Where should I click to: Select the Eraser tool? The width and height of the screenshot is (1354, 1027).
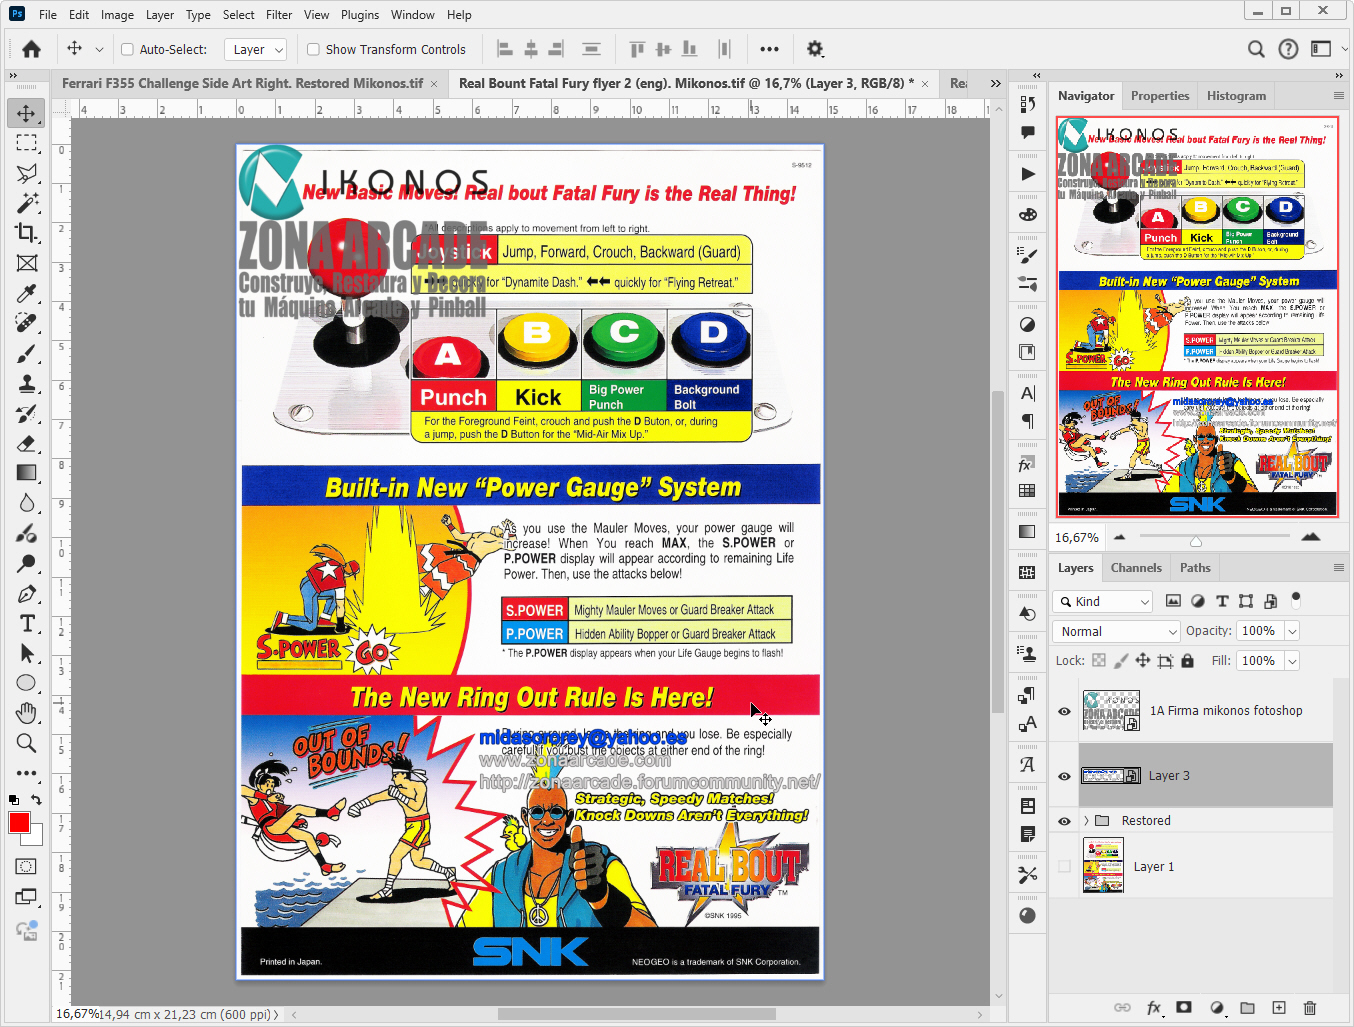coord(27,443)
